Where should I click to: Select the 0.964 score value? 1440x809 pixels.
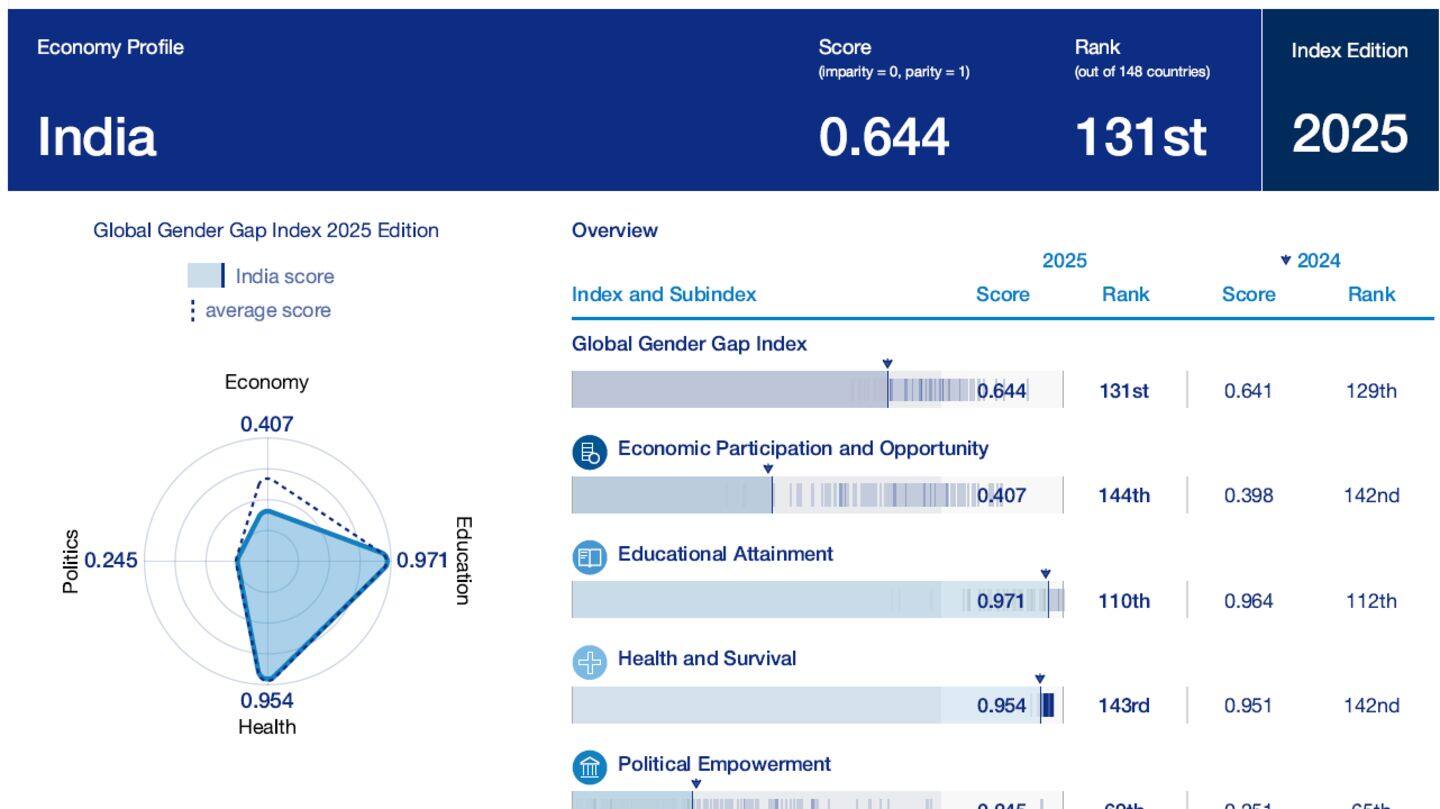[1248, 600]
